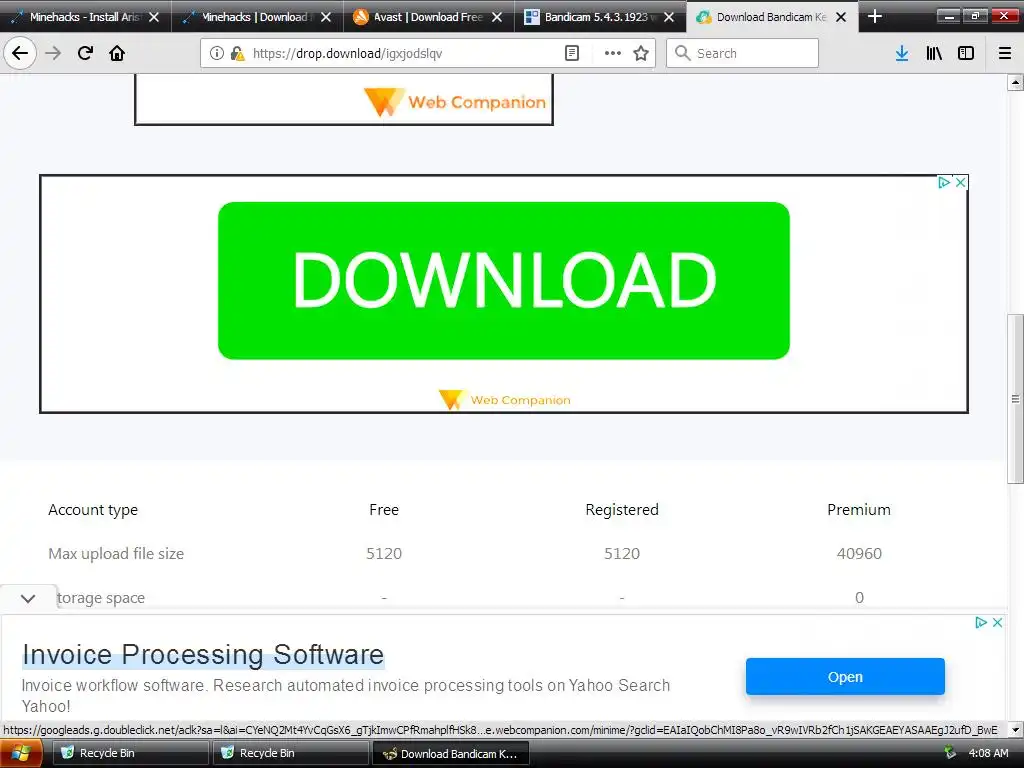Open the Invoice Processing Software headline

click(x=203, y=654)
